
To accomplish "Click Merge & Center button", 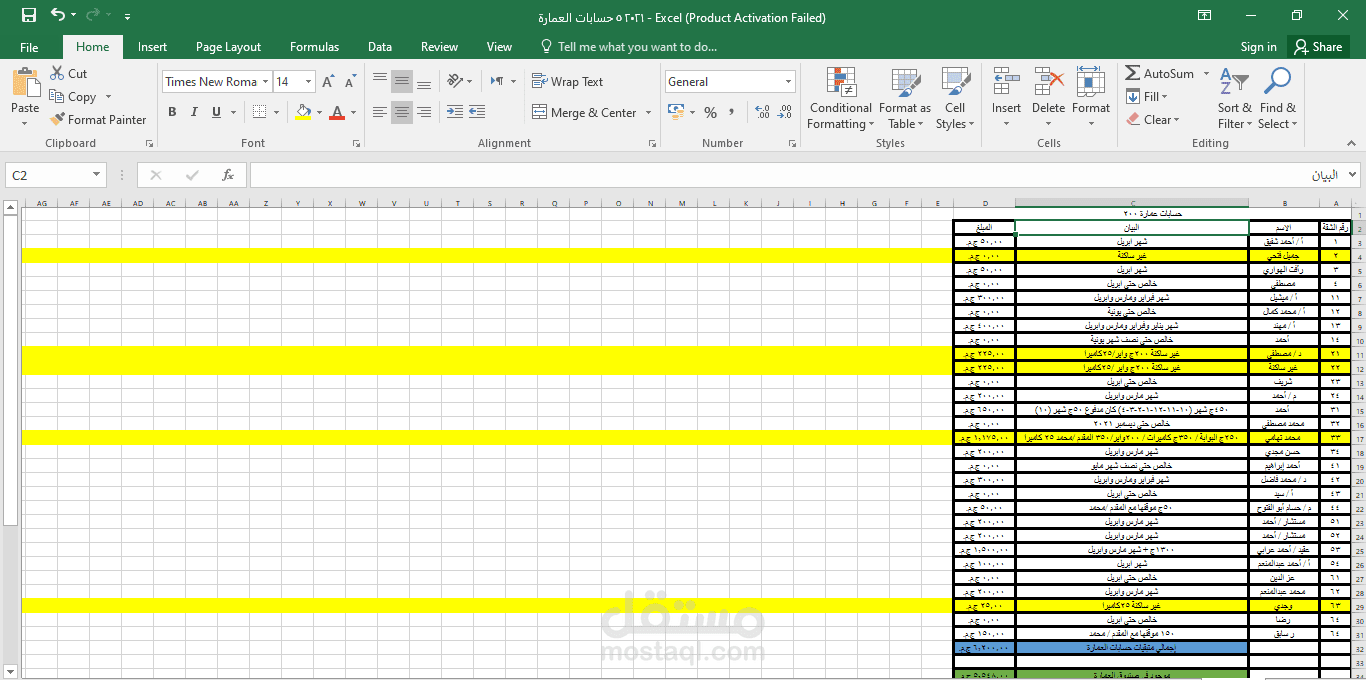I will point(584,113).
